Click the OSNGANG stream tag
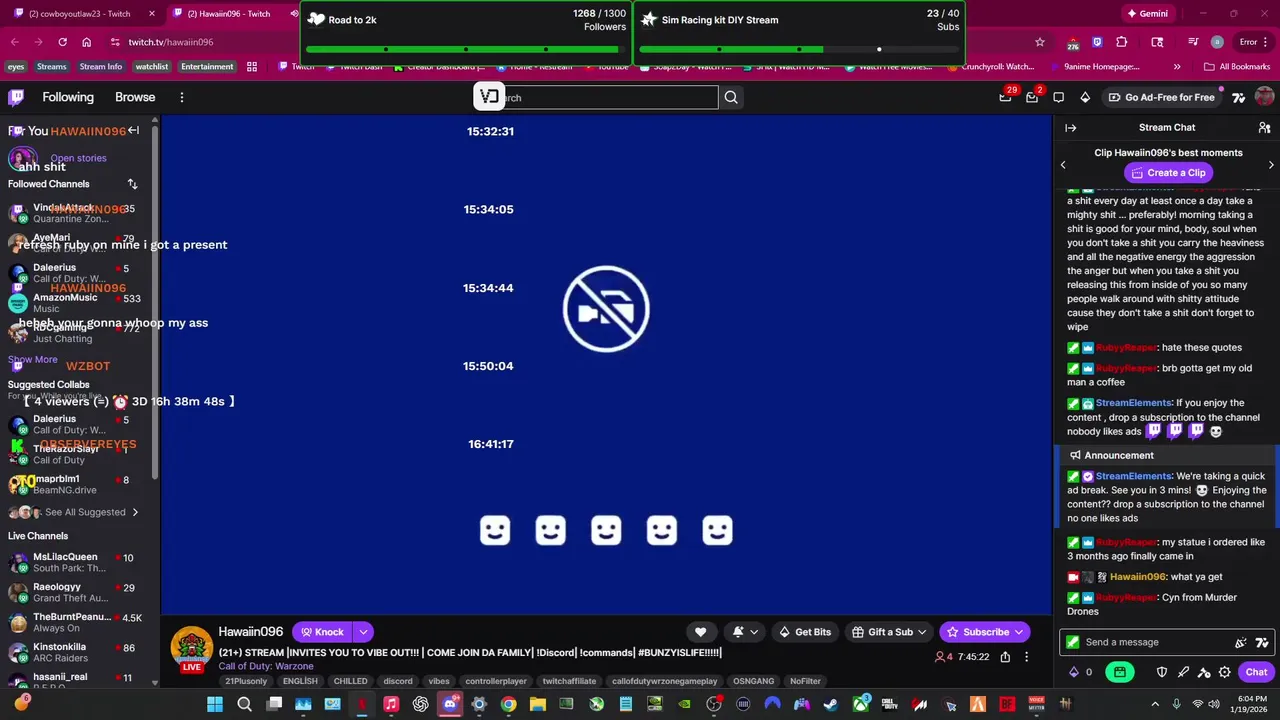Image resolution: width=1280 pixels, height=720 pixels. (x=753, y=681)
